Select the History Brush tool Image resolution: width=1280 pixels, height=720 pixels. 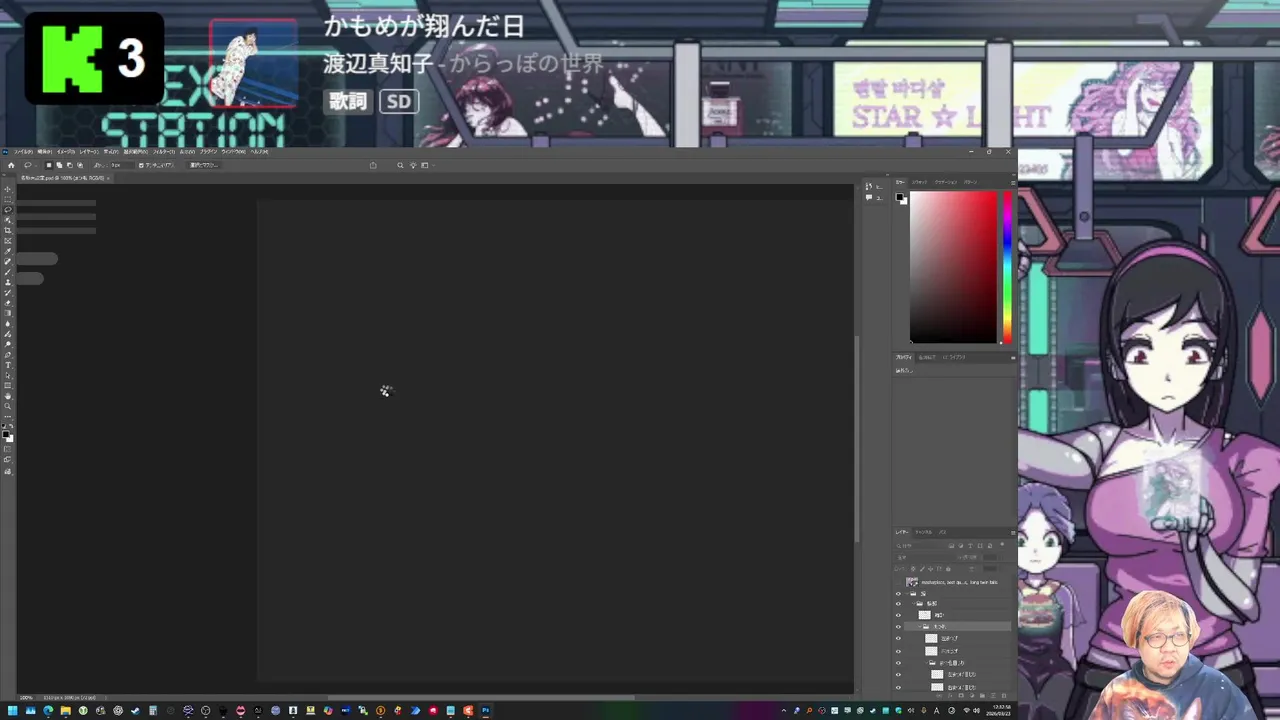coord(8,292)
